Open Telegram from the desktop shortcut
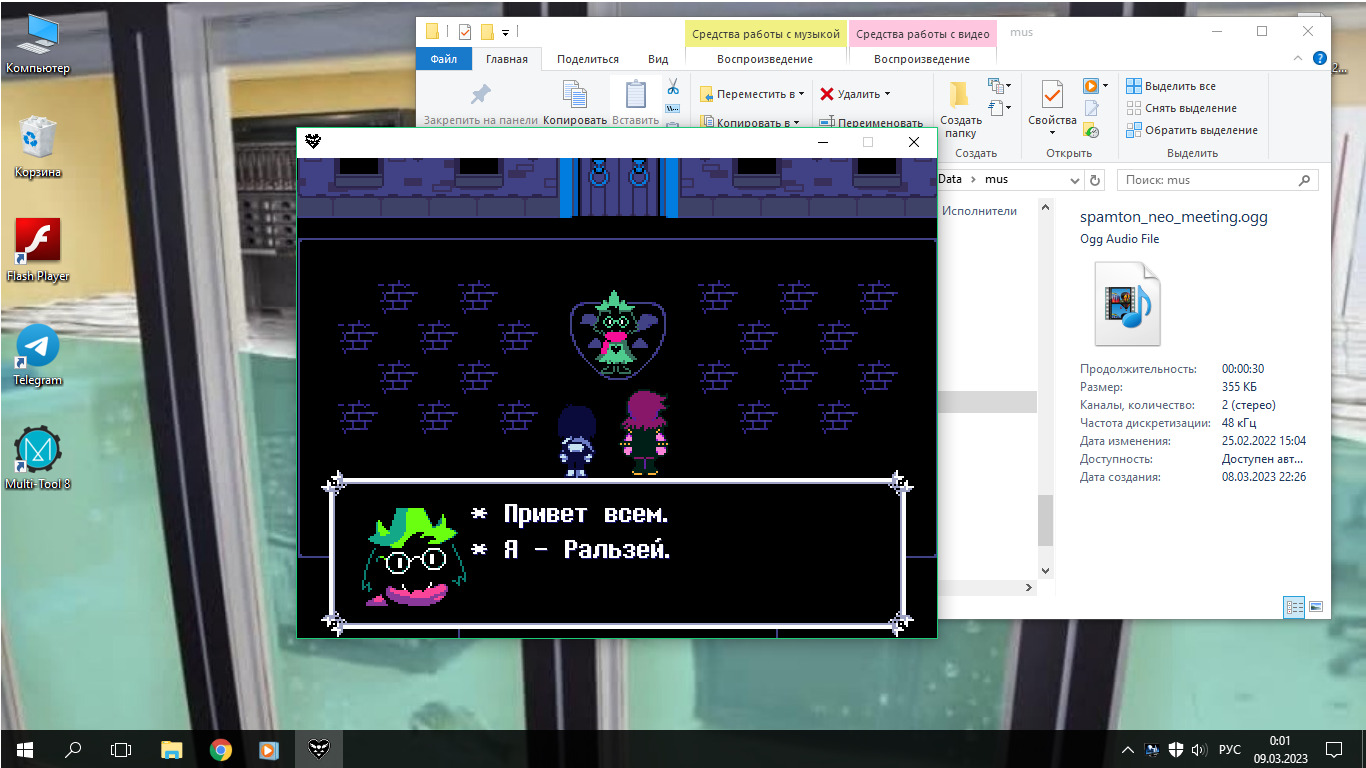This screenshot has height=768, width=1366. point(38,347)
